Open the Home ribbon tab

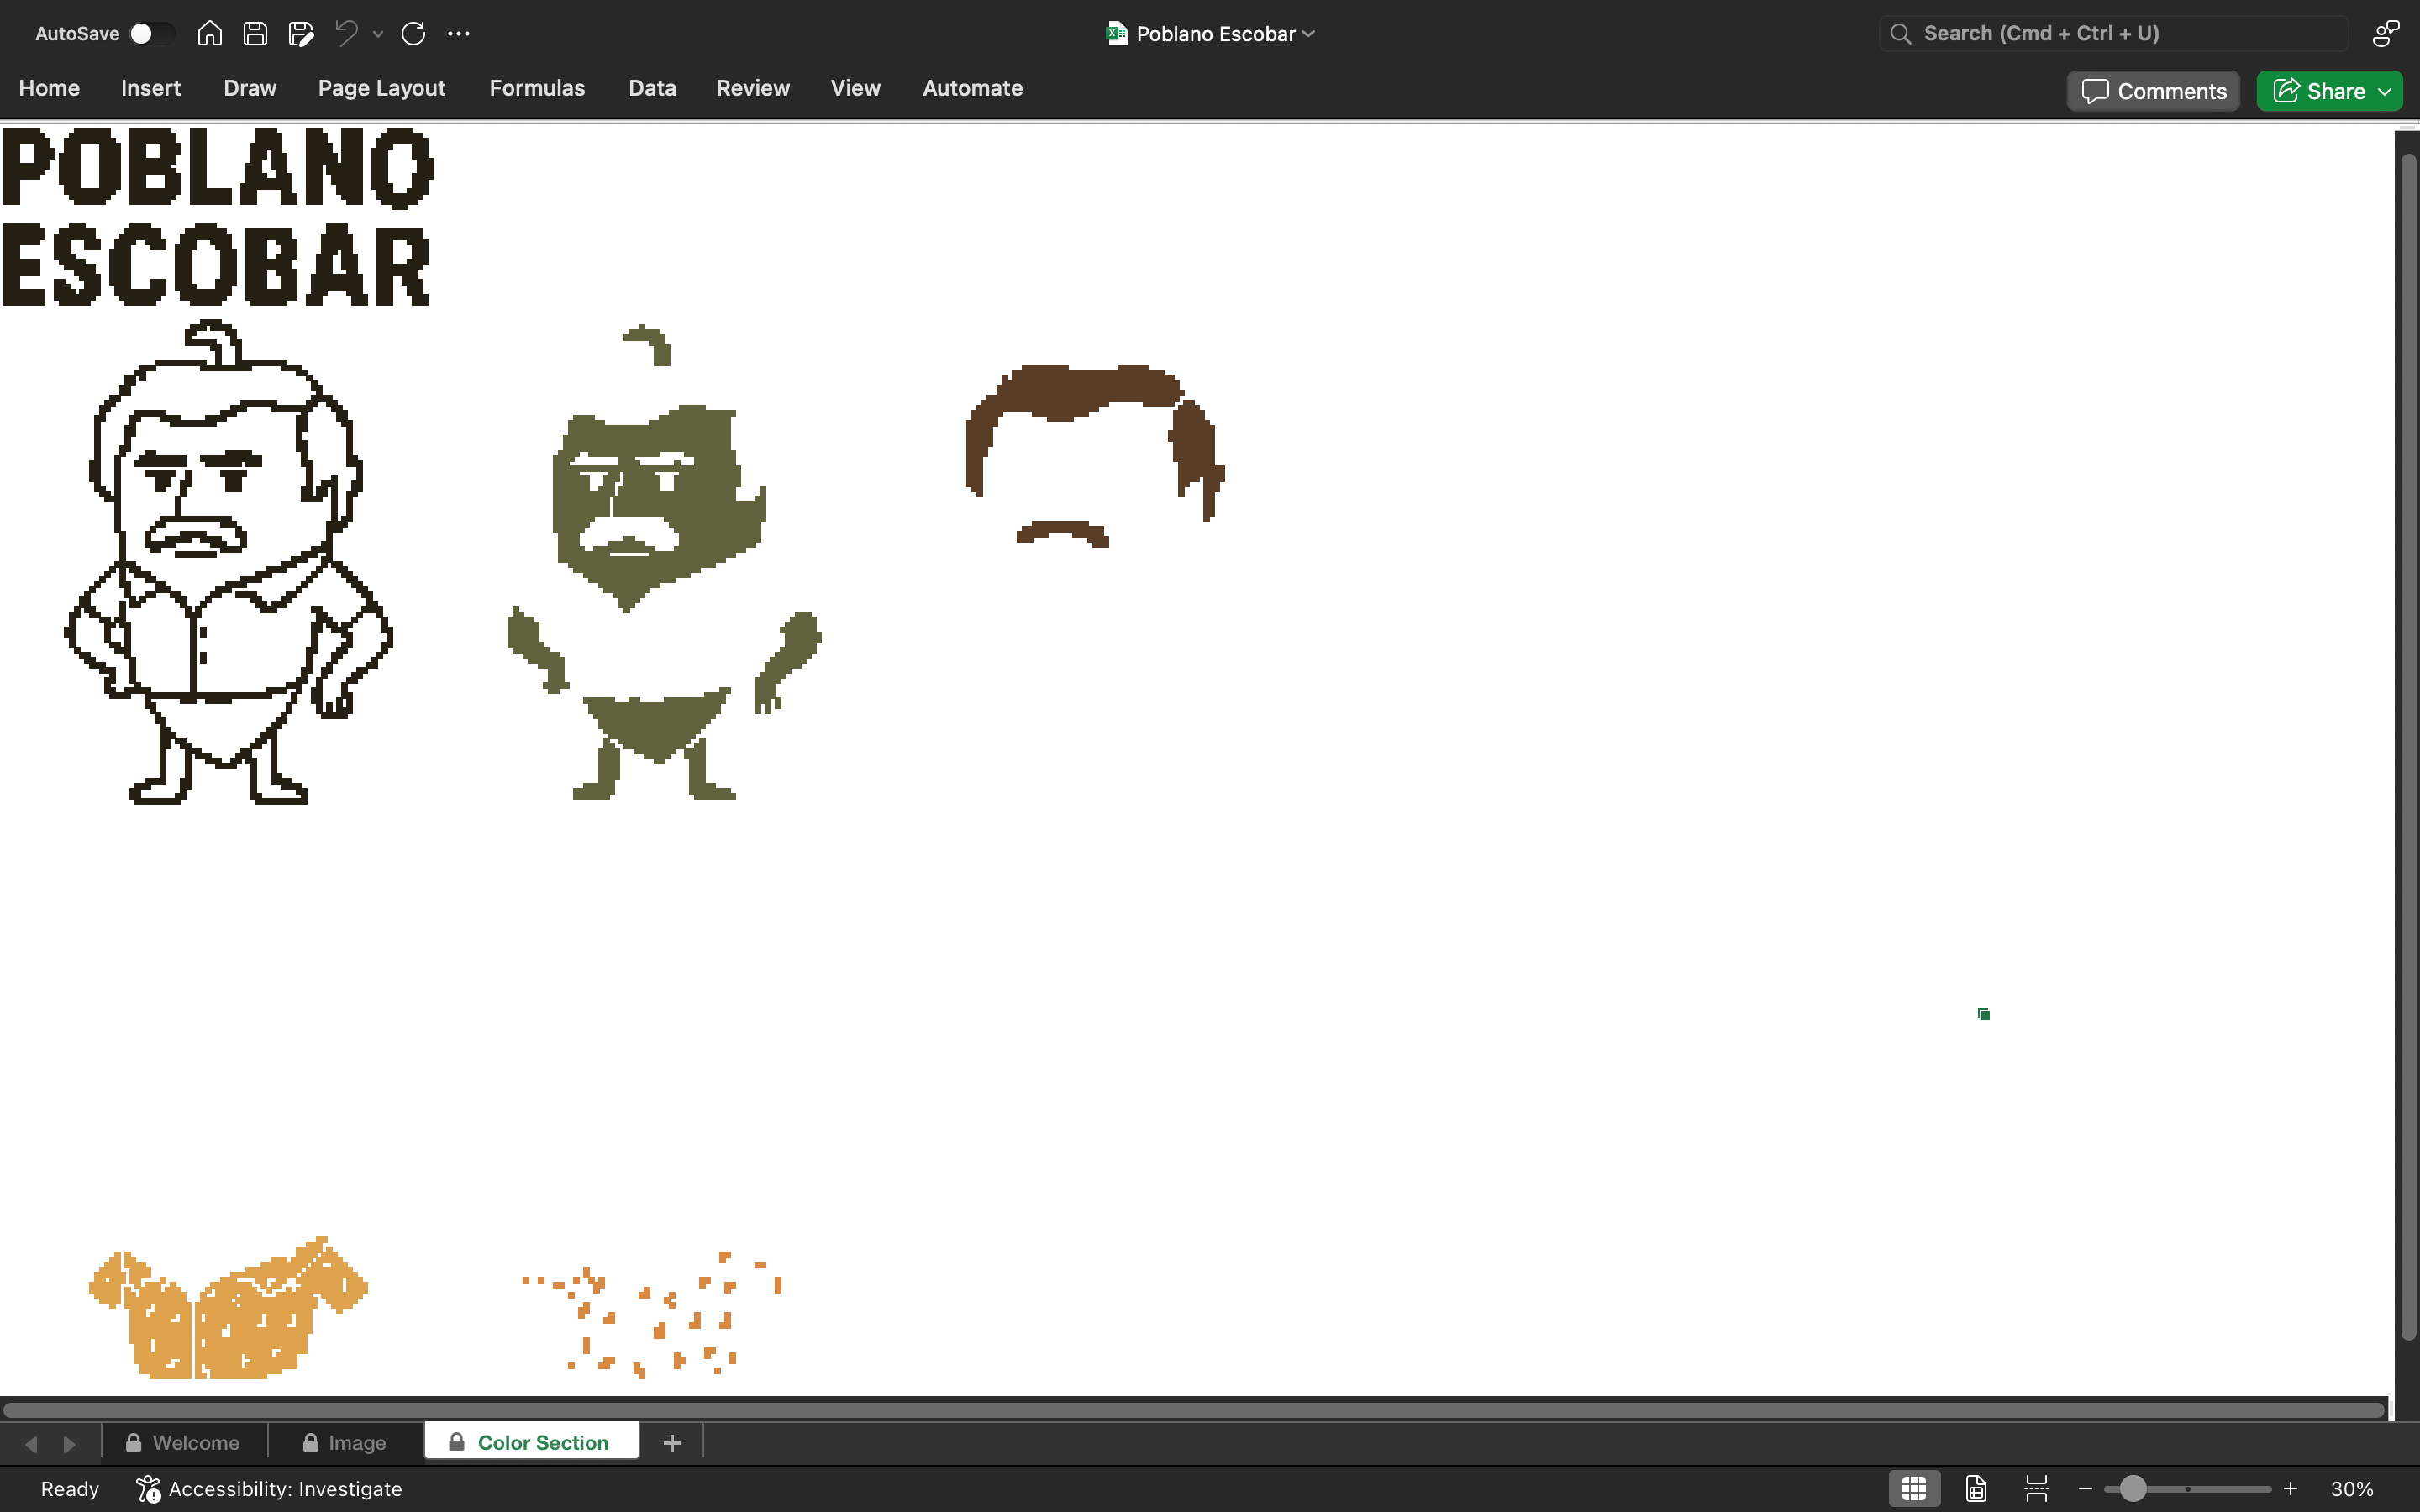[49, 88]
